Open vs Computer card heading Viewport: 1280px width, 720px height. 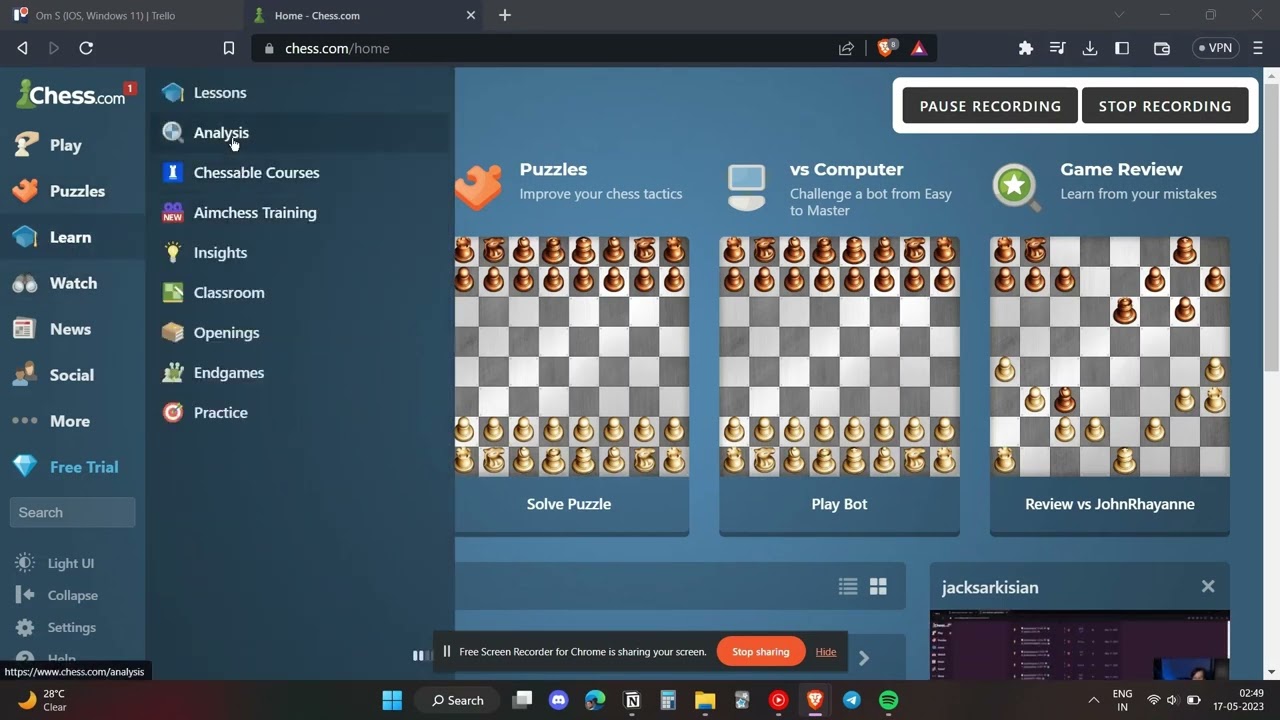846,169
